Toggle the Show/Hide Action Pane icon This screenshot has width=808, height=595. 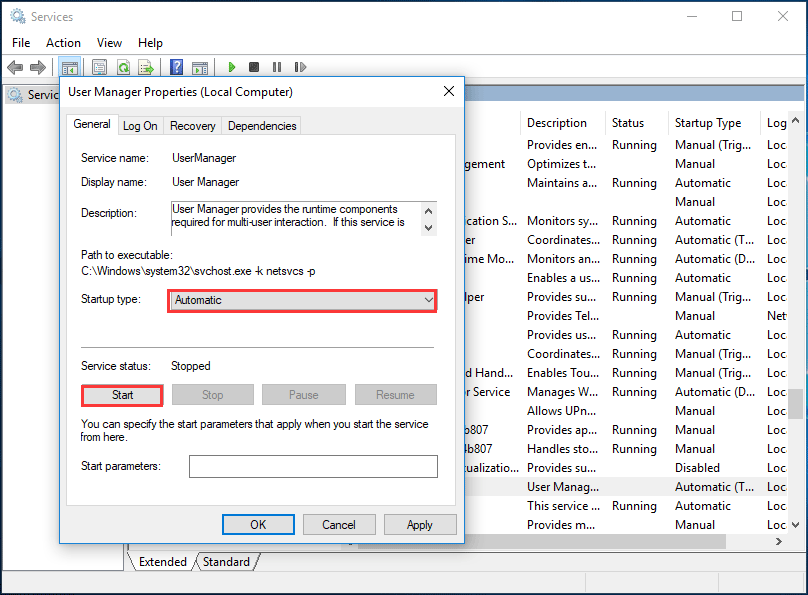pos(200,67)
